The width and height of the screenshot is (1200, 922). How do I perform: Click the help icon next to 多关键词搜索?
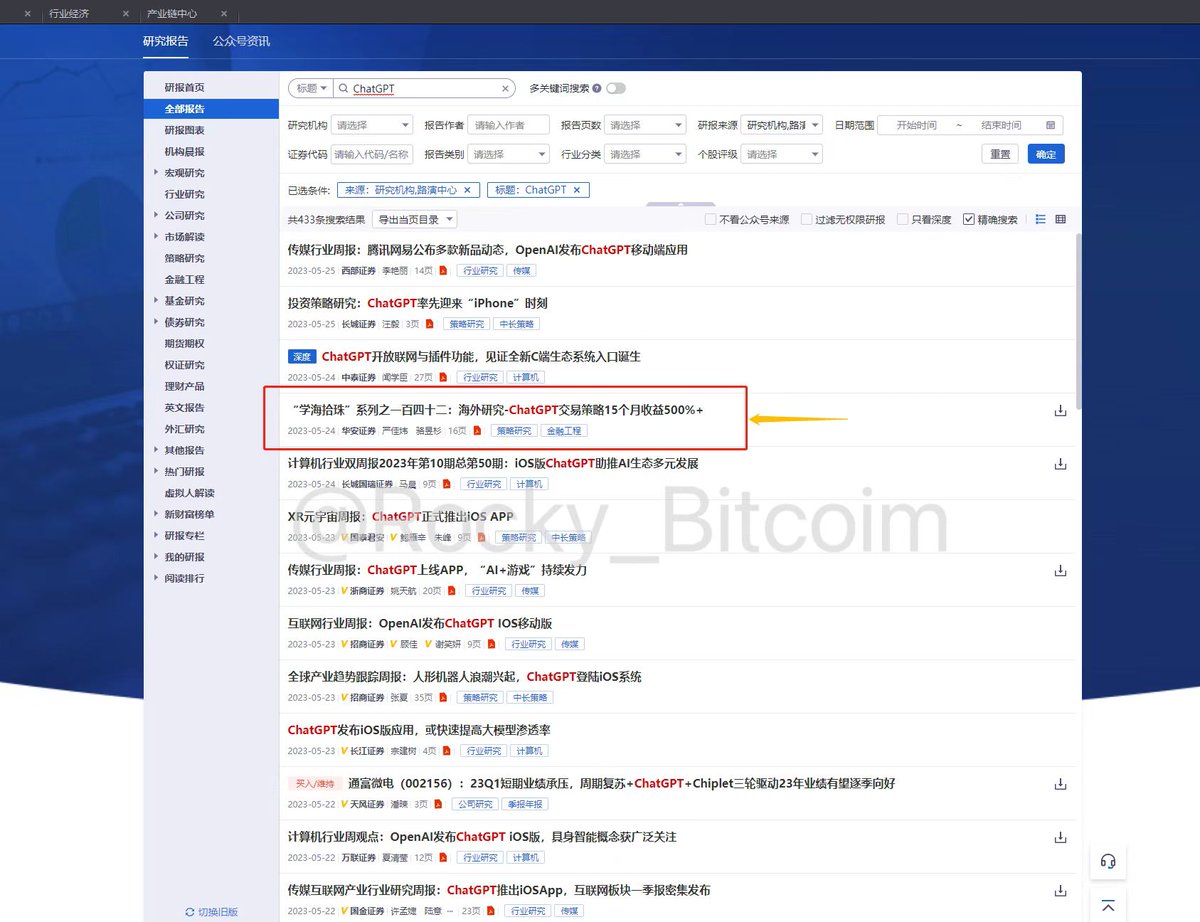pyautogui.click(x=597, y=89)
